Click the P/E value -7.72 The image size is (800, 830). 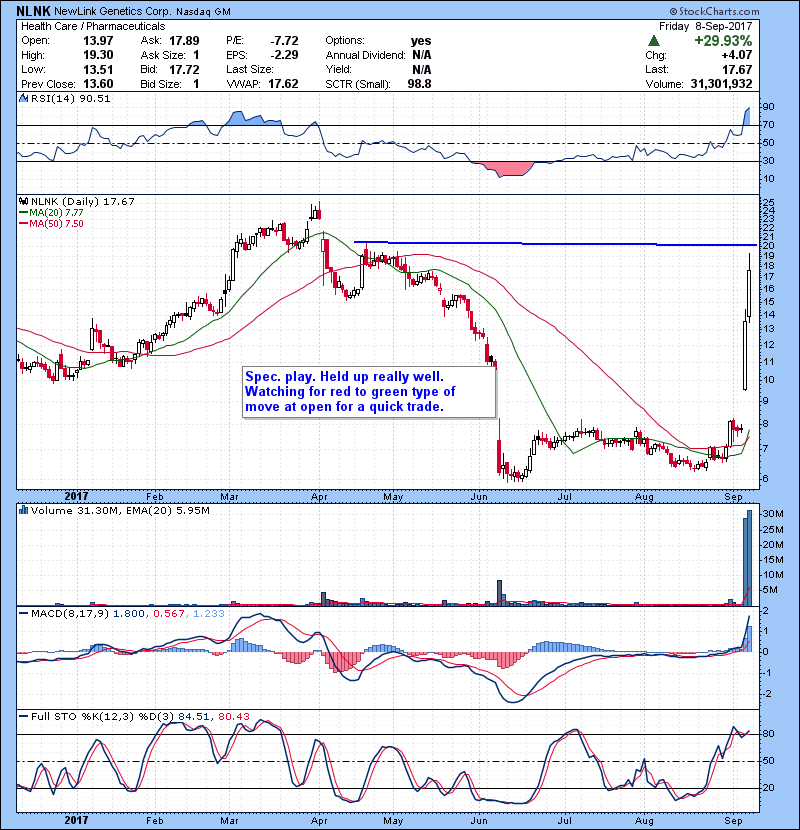point(284,40)
